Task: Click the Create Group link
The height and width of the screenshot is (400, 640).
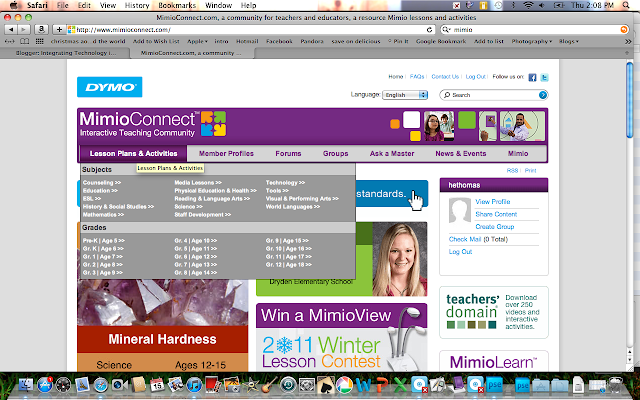Action: [495, 227]
